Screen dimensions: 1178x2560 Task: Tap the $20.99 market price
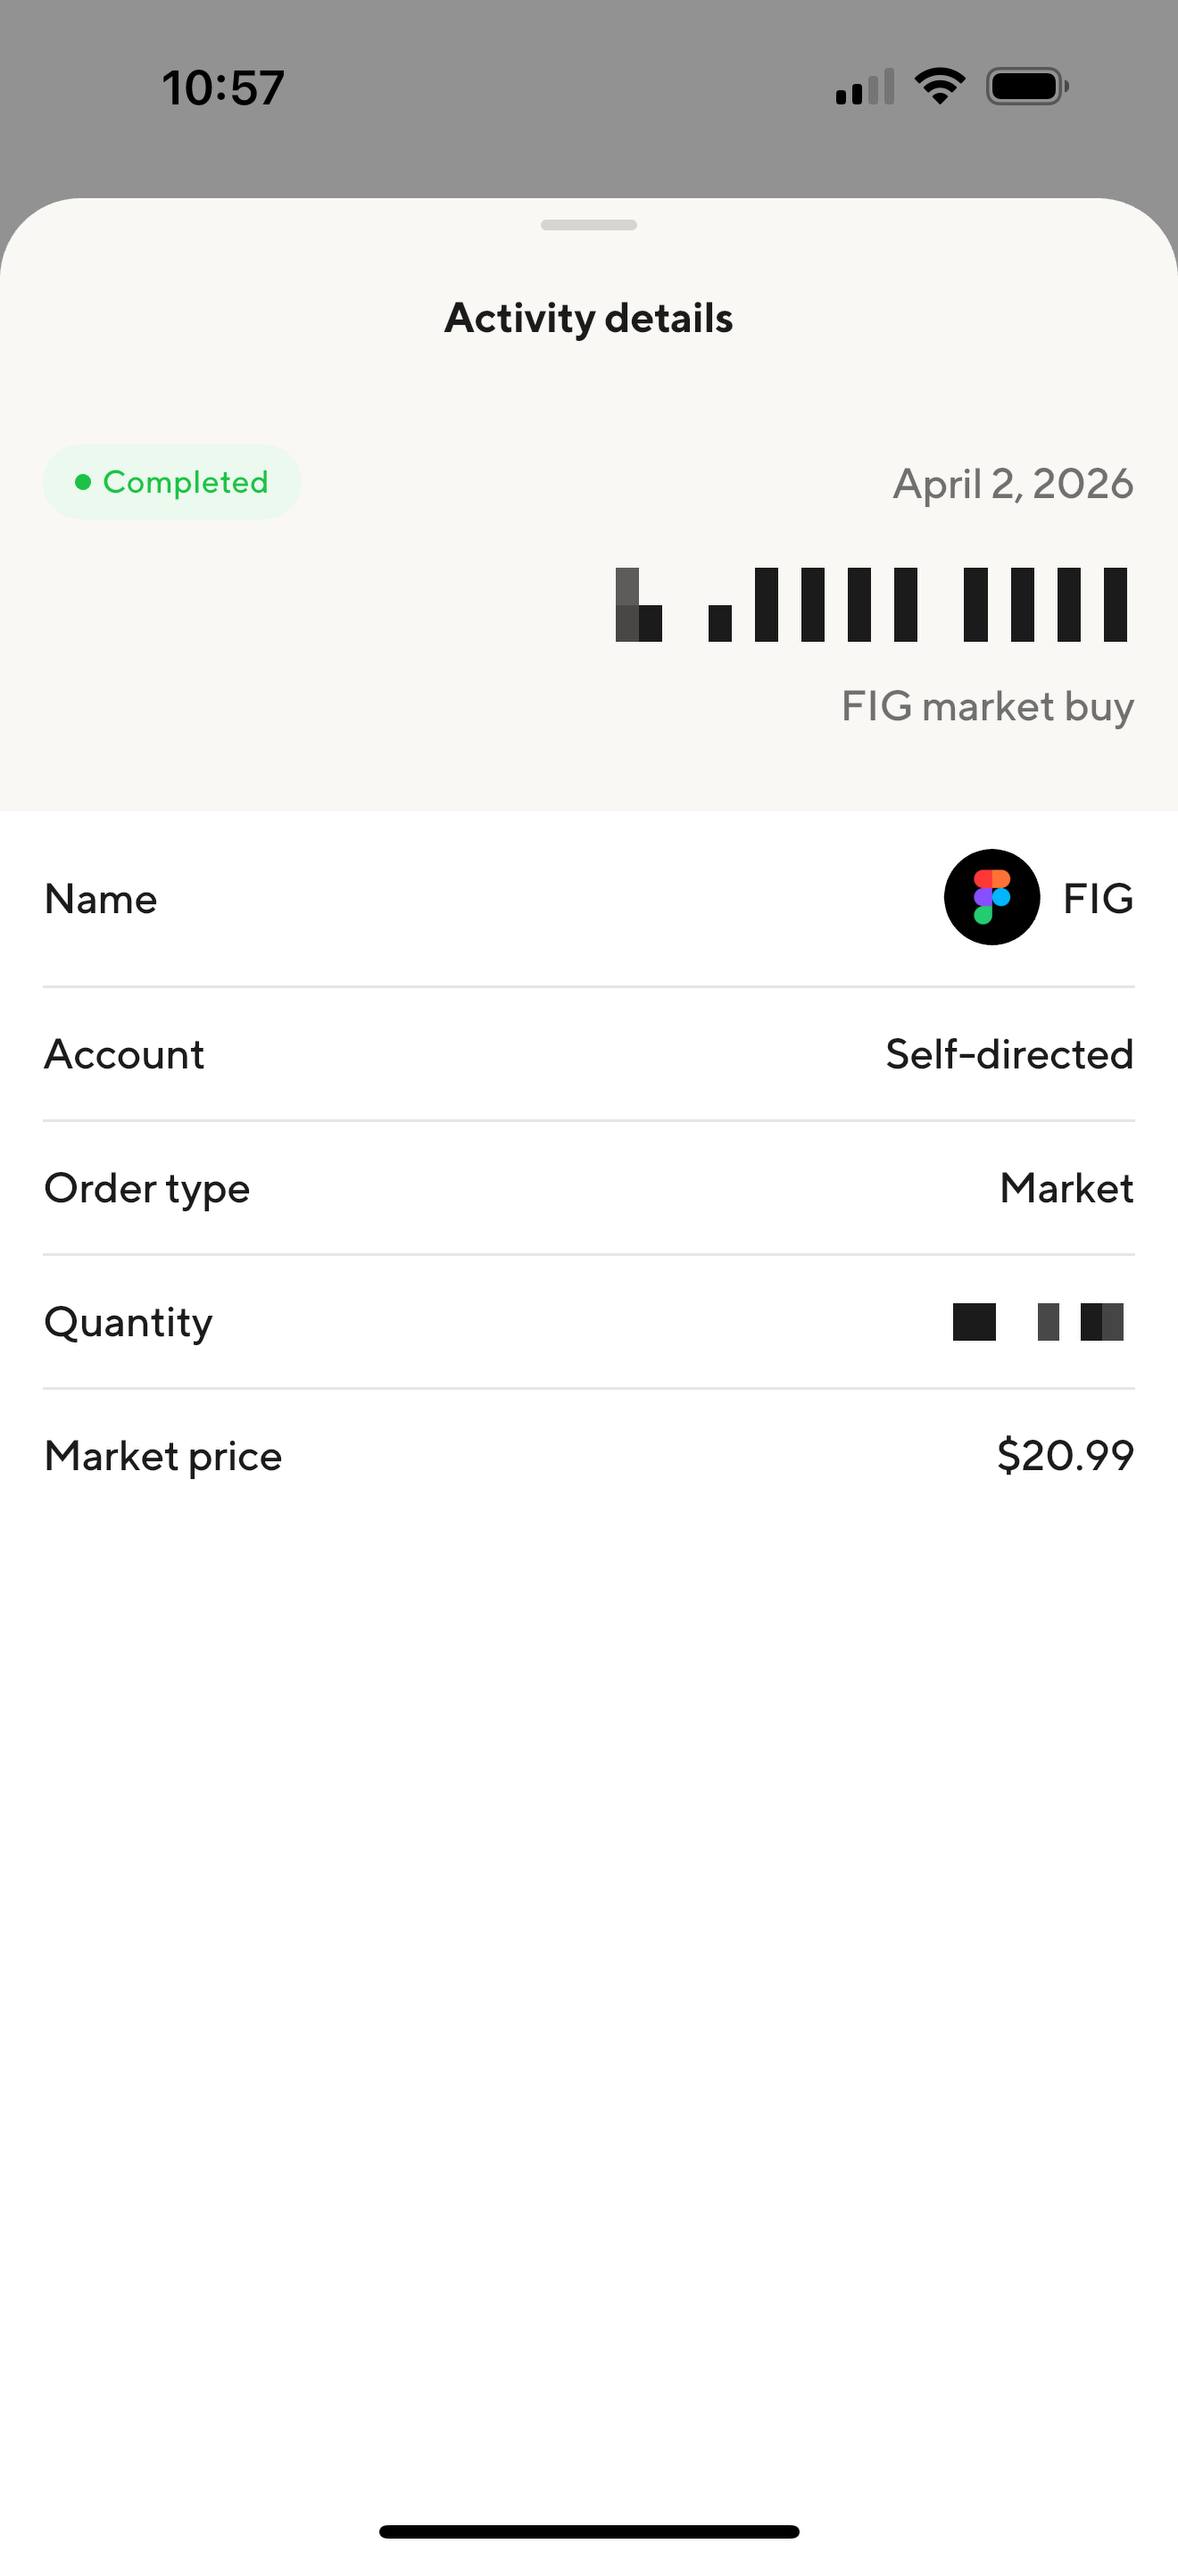tap(1066, 1455)
